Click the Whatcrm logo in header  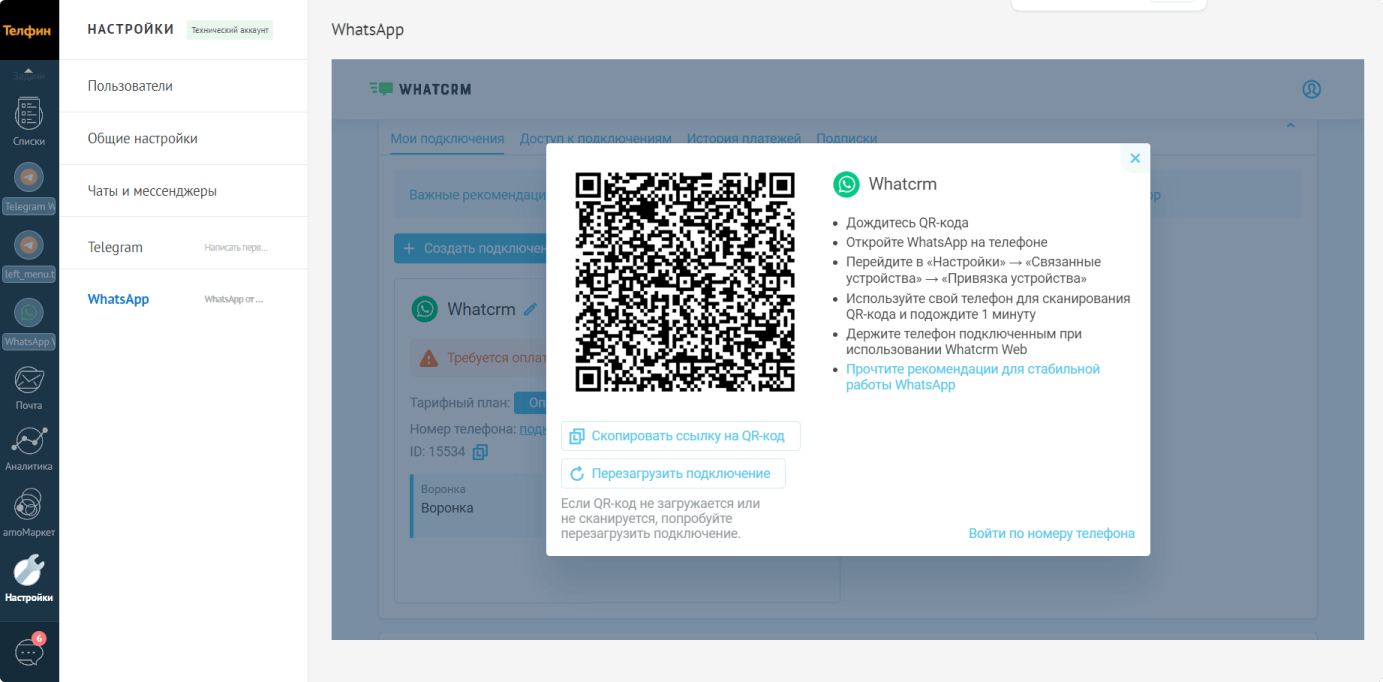point(420,89)
